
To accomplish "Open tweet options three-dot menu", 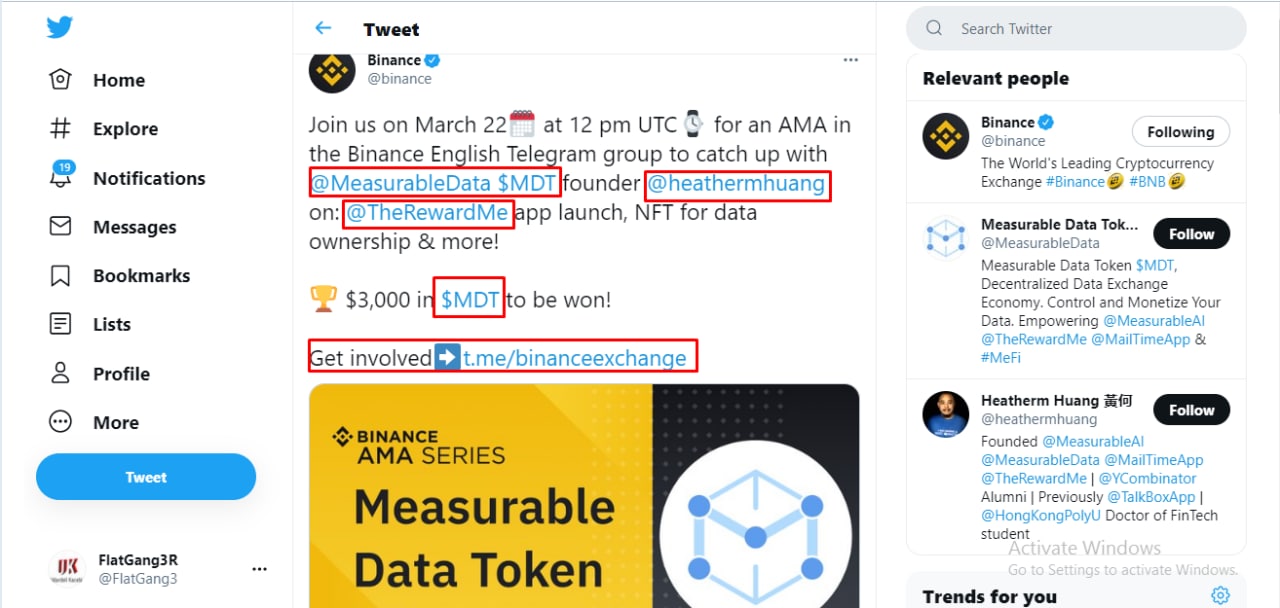I will 850,60.
